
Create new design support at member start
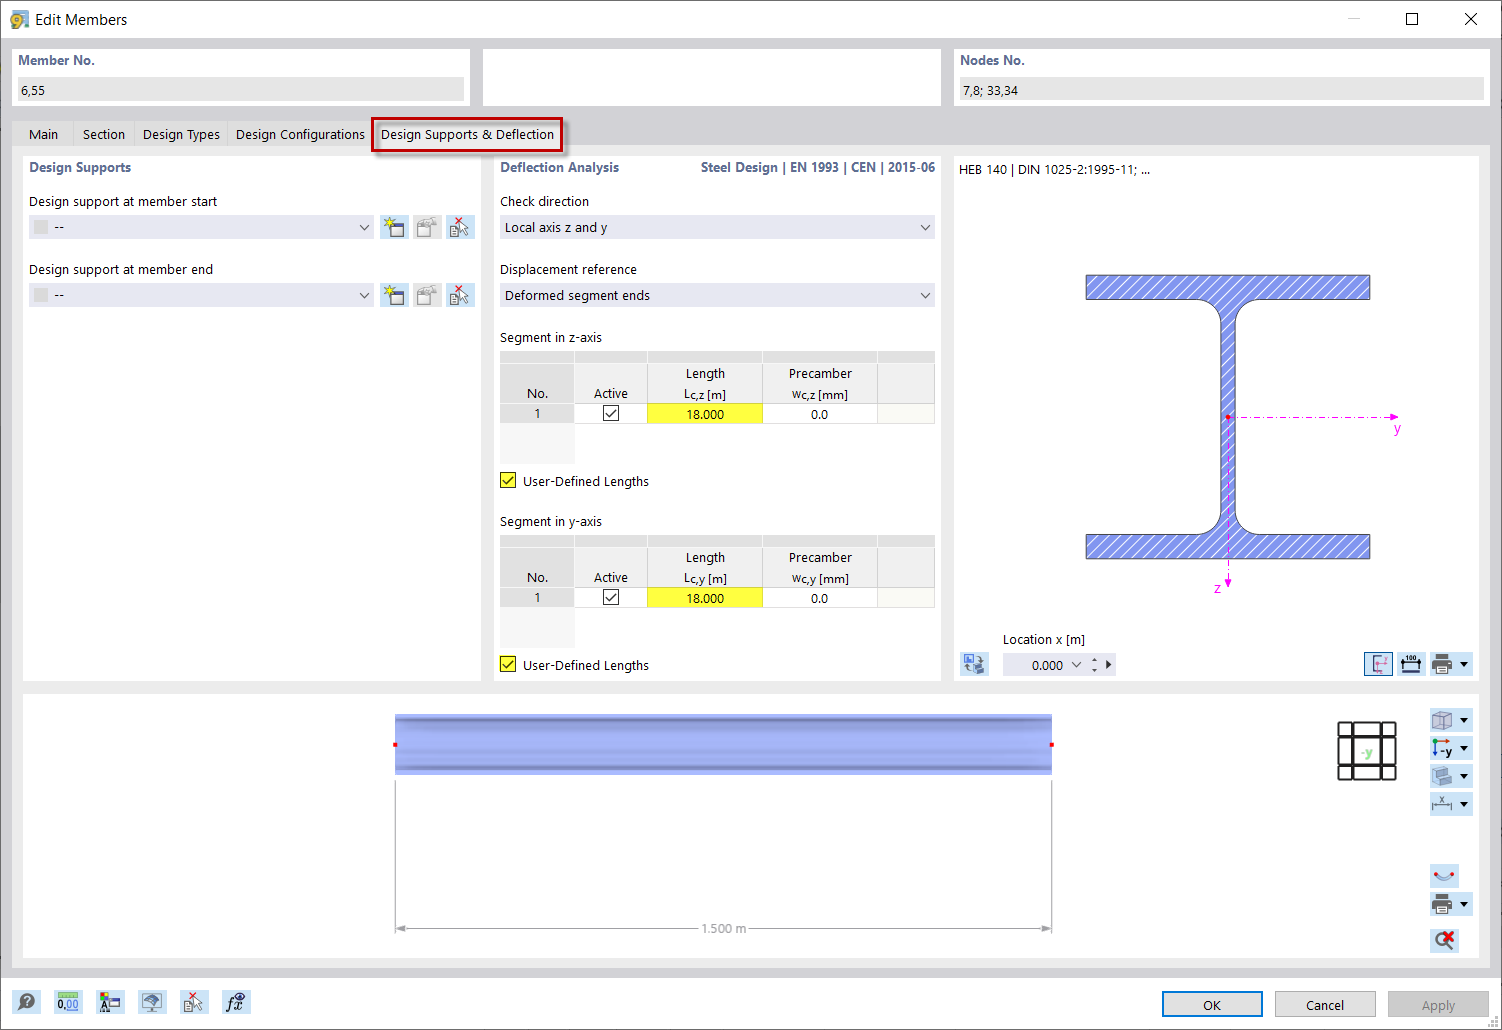click(394, 227)
